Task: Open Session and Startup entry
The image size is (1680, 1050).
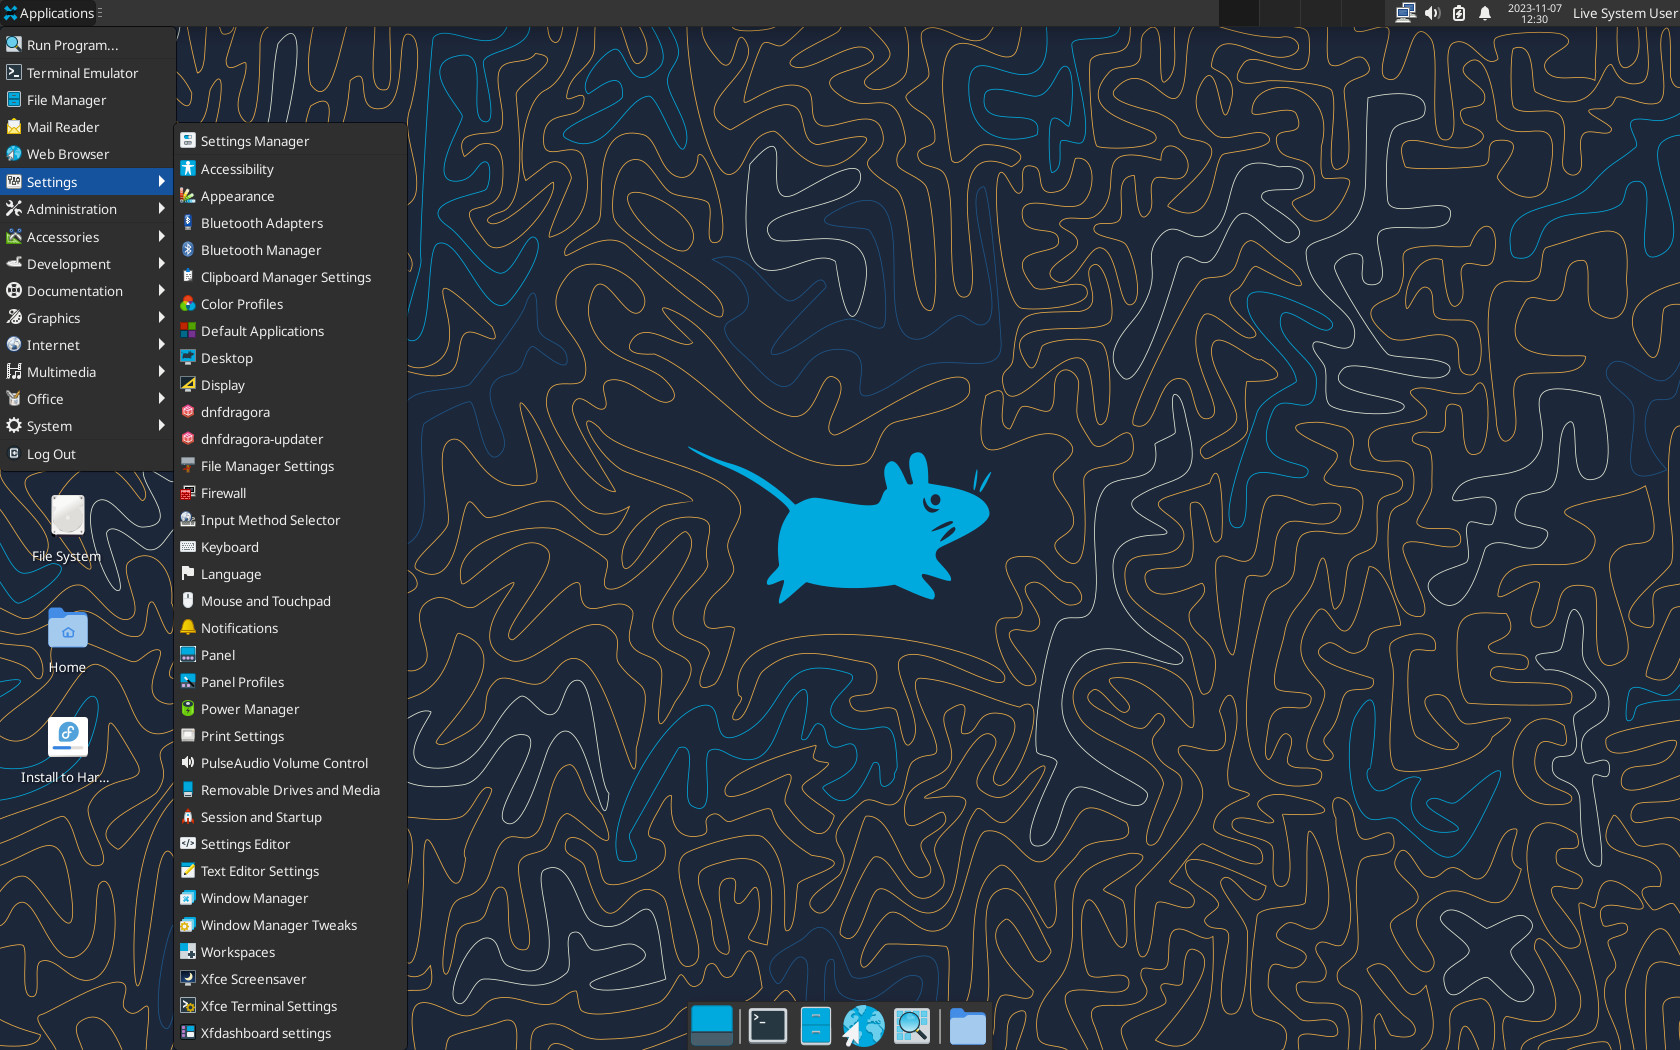Action: tap(290, 817)
